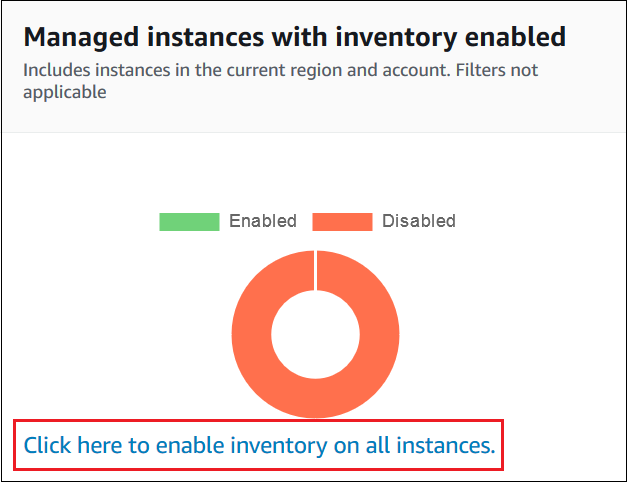
Task: Click the "Managed instances with inventory enabled" heading
Action: click(294, 38)
